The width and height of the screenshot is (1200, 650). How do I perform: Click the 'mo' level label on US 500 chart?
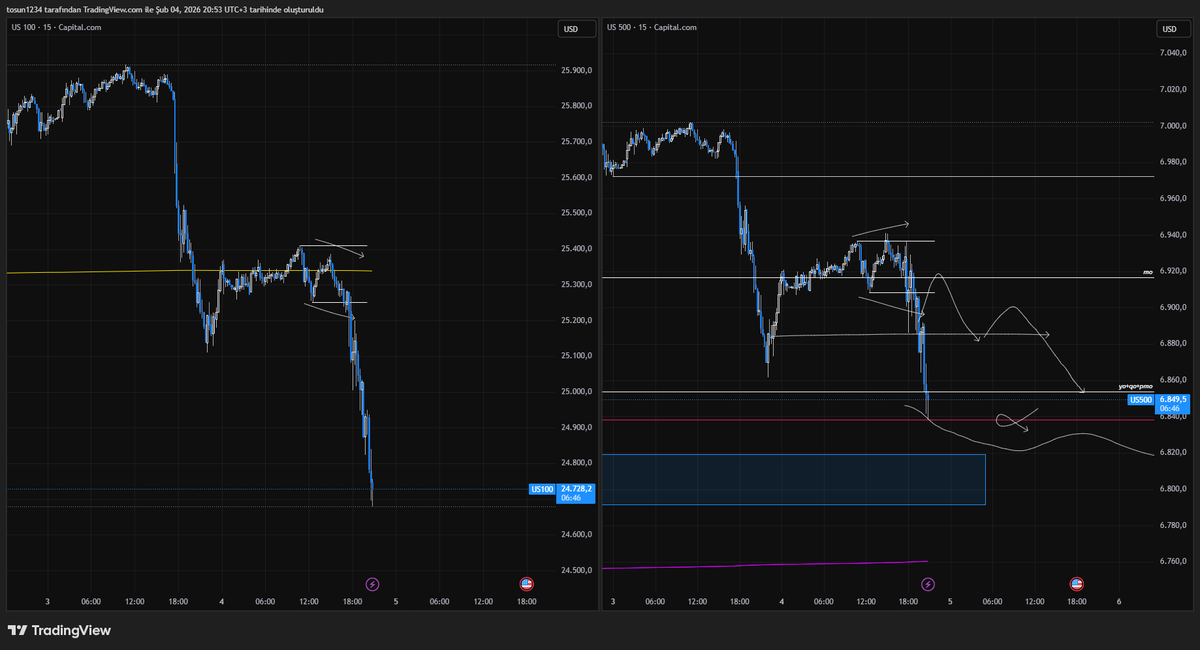[1148, 272]
